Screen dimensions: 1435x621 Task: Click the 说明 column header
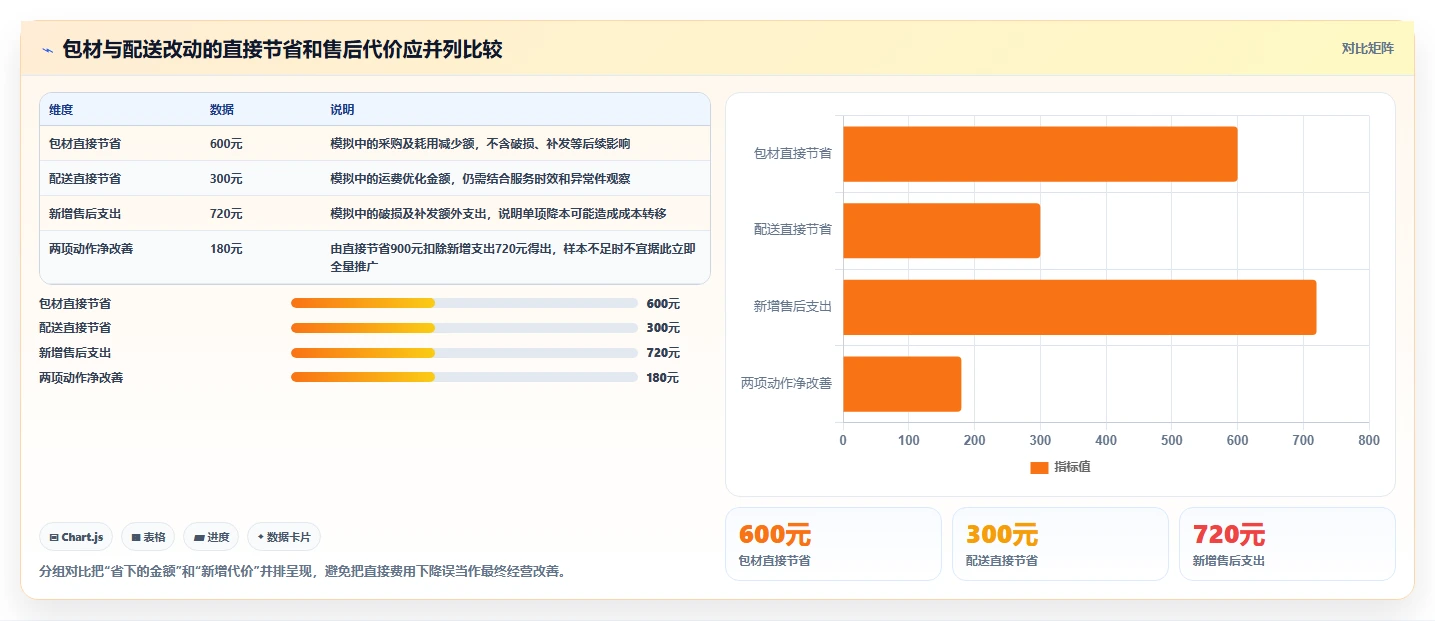[342, 110]
